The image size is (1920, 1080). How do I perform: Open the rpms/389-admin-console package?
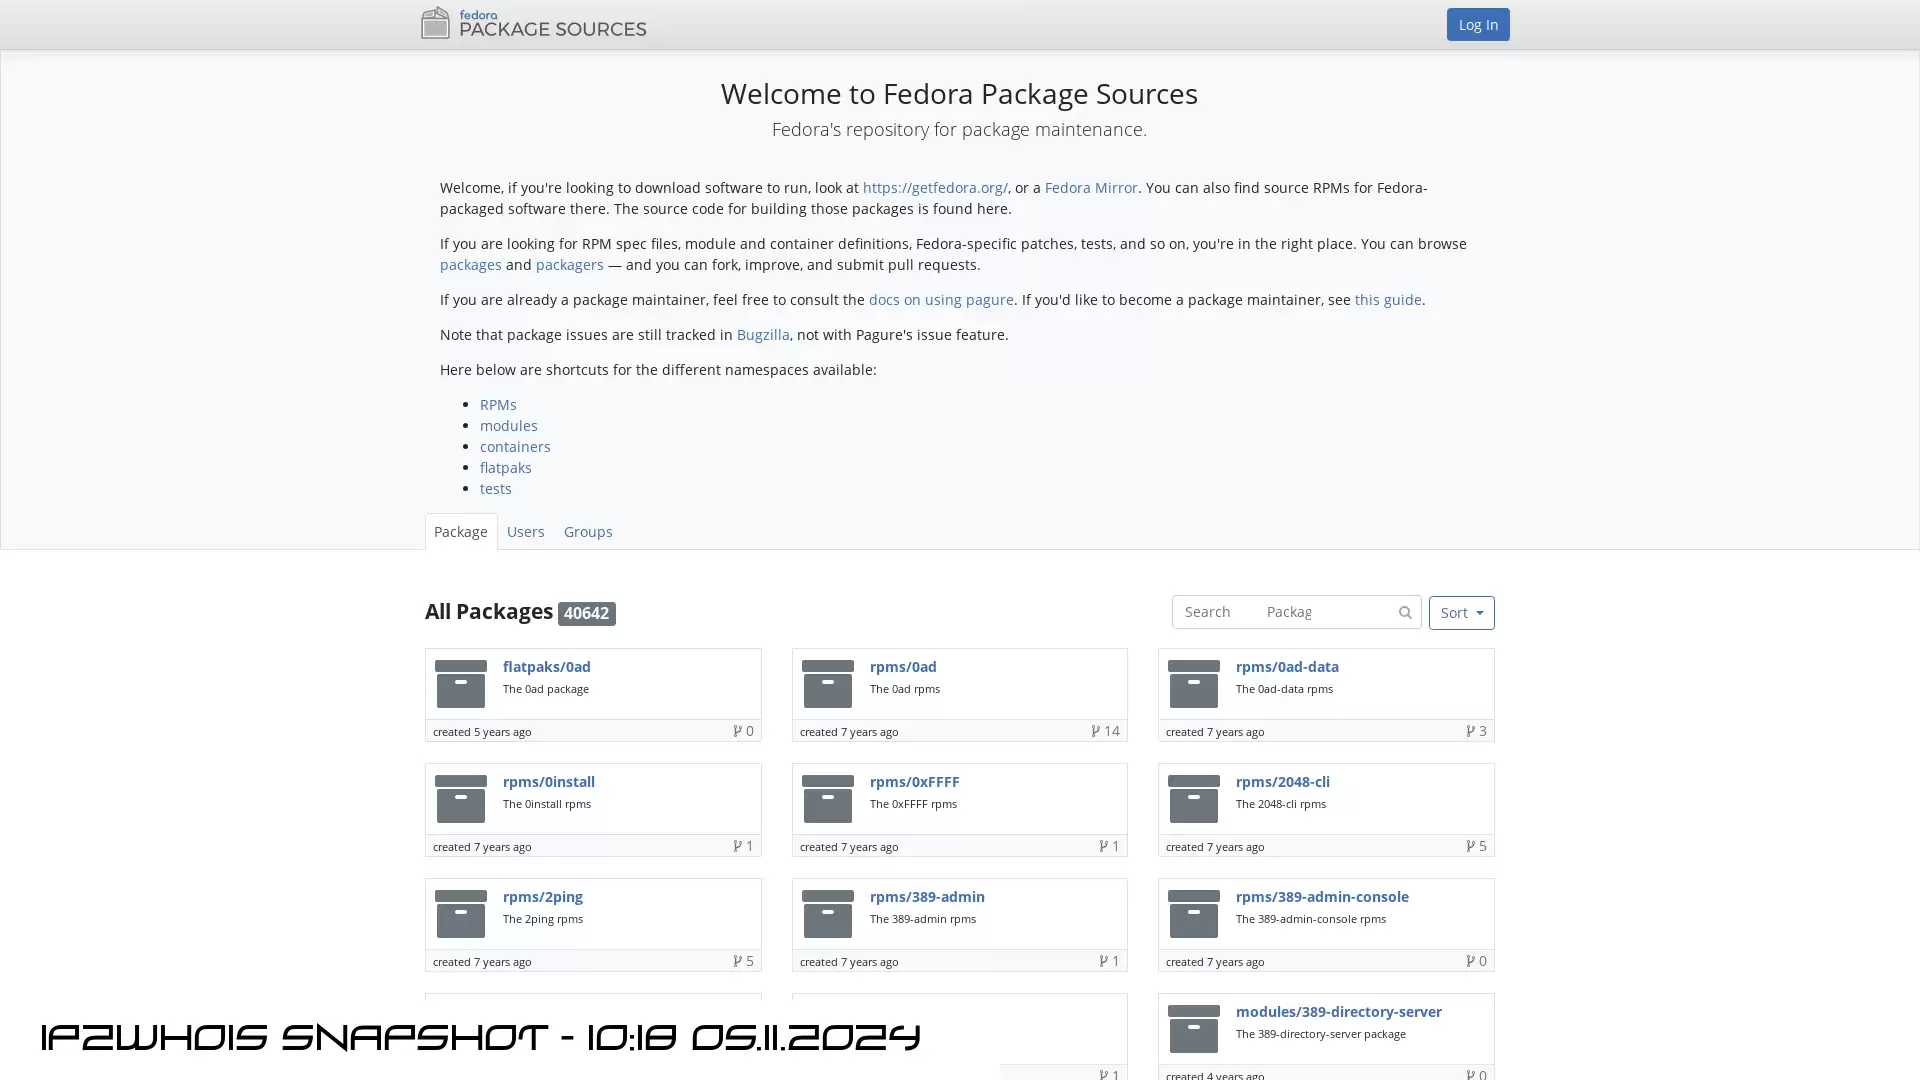pos(1322,897)
